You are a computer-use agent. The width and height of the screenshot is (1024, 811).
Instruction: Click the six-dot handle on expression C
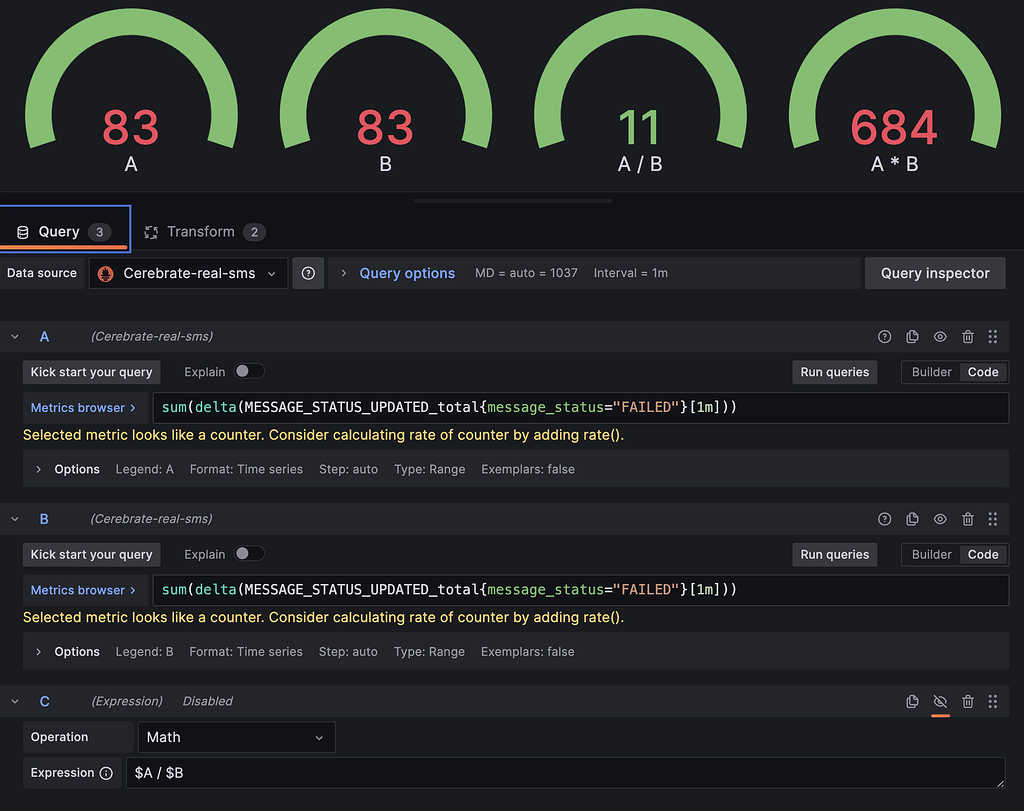pos(993,701)
